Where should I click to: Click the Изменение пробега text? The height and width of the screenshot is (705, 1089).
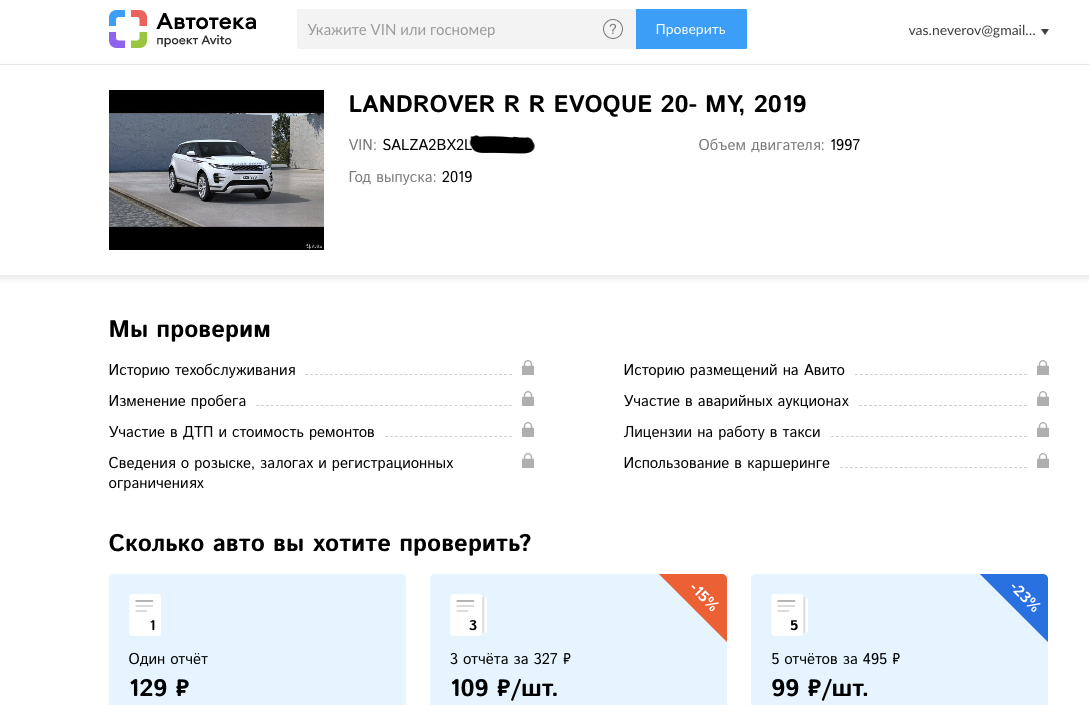pos(177,401)
